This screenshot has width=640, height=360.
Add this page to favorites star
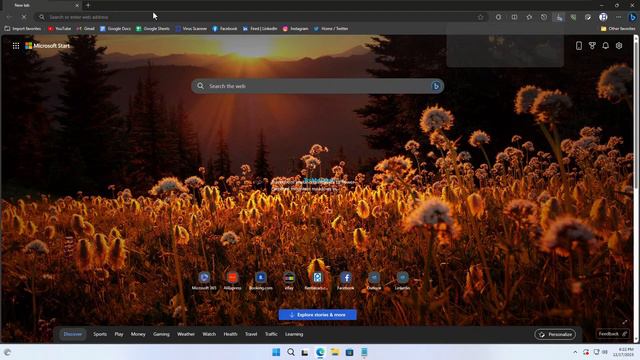point(480,17)
